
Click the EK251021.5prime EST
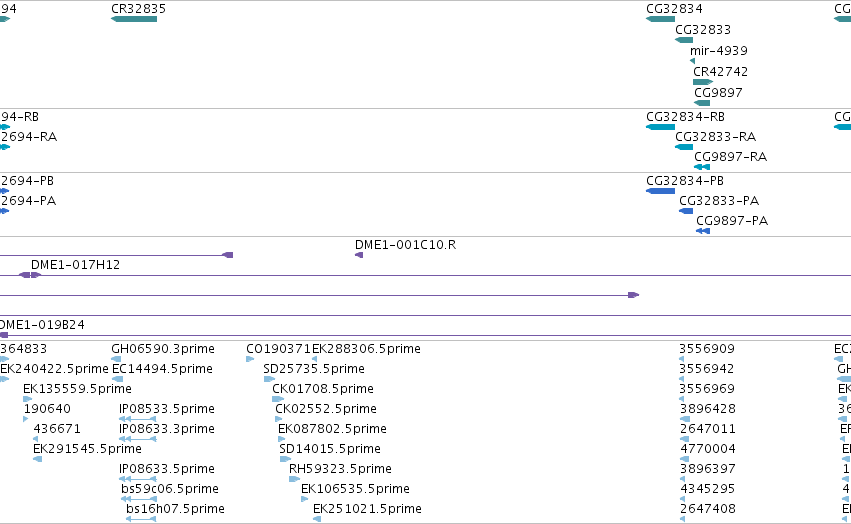[x=317, y=520]
